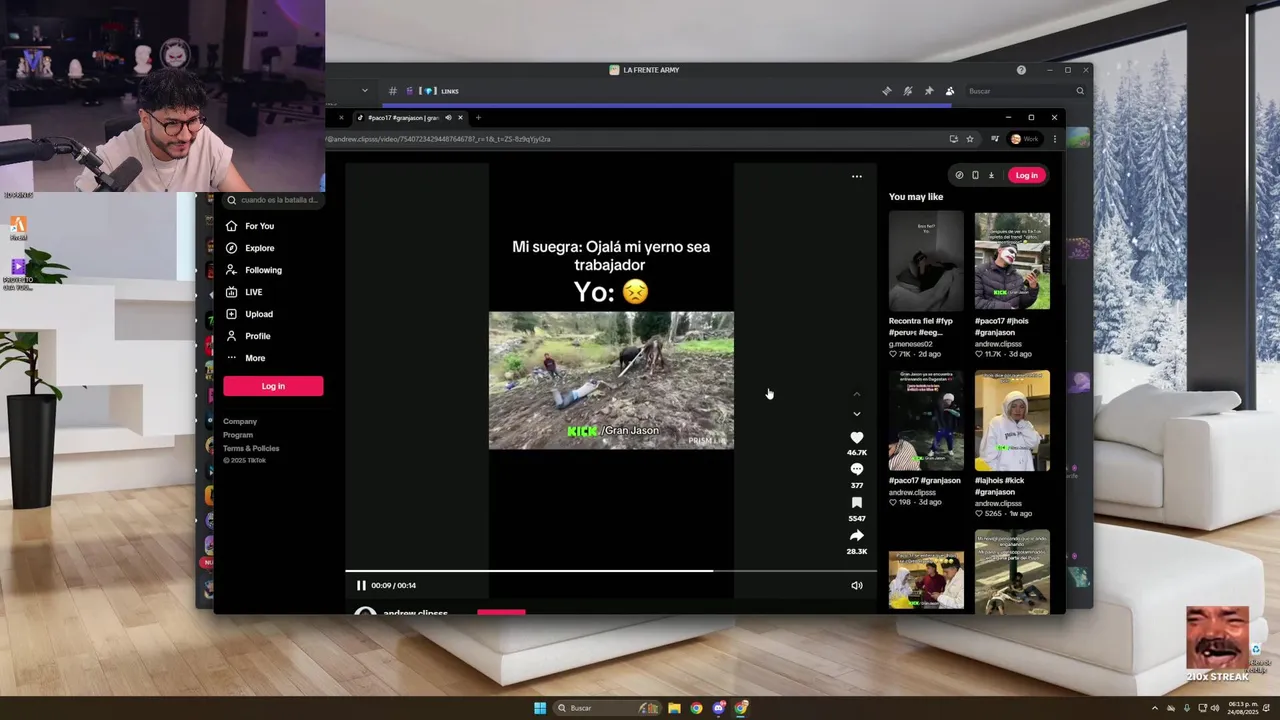Click the download app icon near Log in
The image size is (1280, 720).
point(991,175)
